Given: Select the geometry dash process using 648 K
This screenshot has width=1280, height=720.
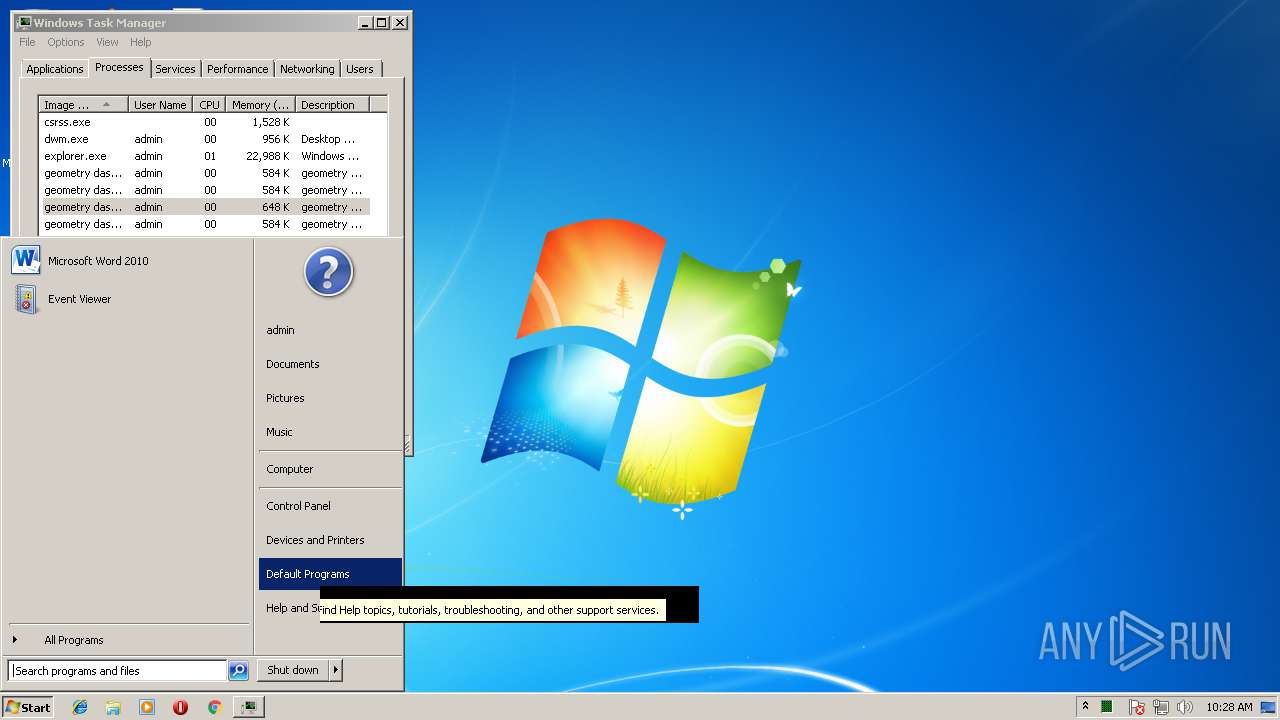Looking at the screenshot, I should (204, 207).
